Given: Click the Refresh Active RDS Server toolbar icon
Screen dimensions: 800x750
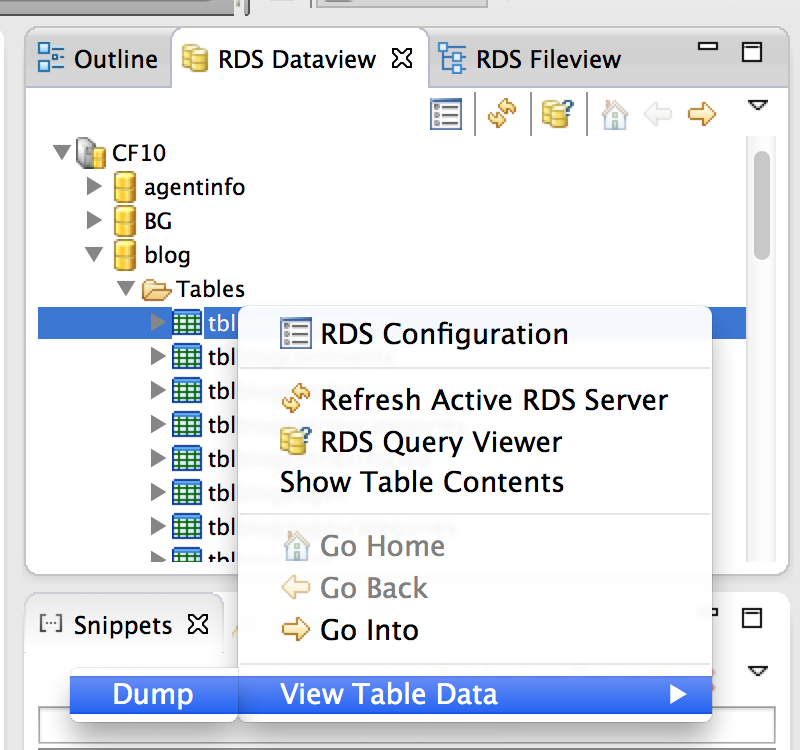Looking at the screenshot, I should [502, 113].
